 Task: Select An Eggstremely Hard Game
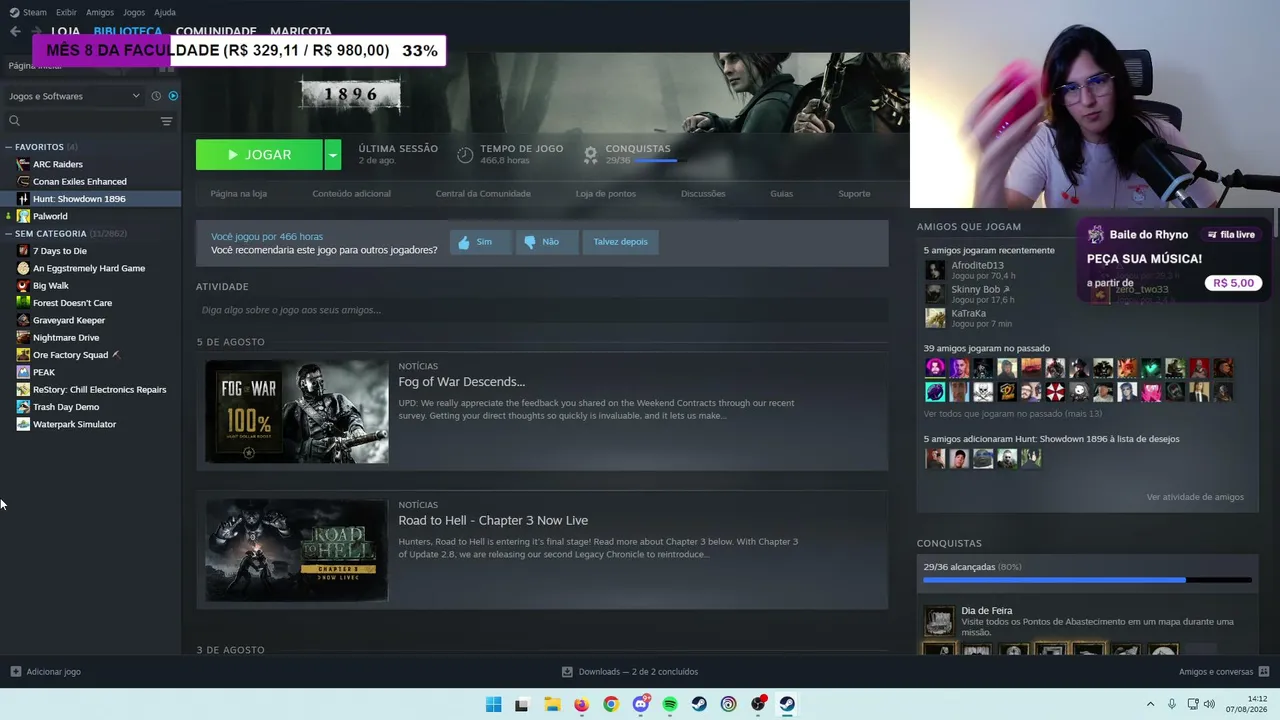90,268
